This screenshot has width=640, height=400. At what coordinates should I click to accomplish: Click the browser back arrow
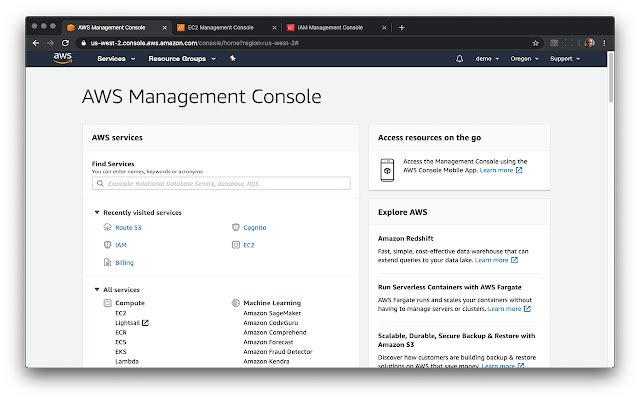click(x=36, y=43)
